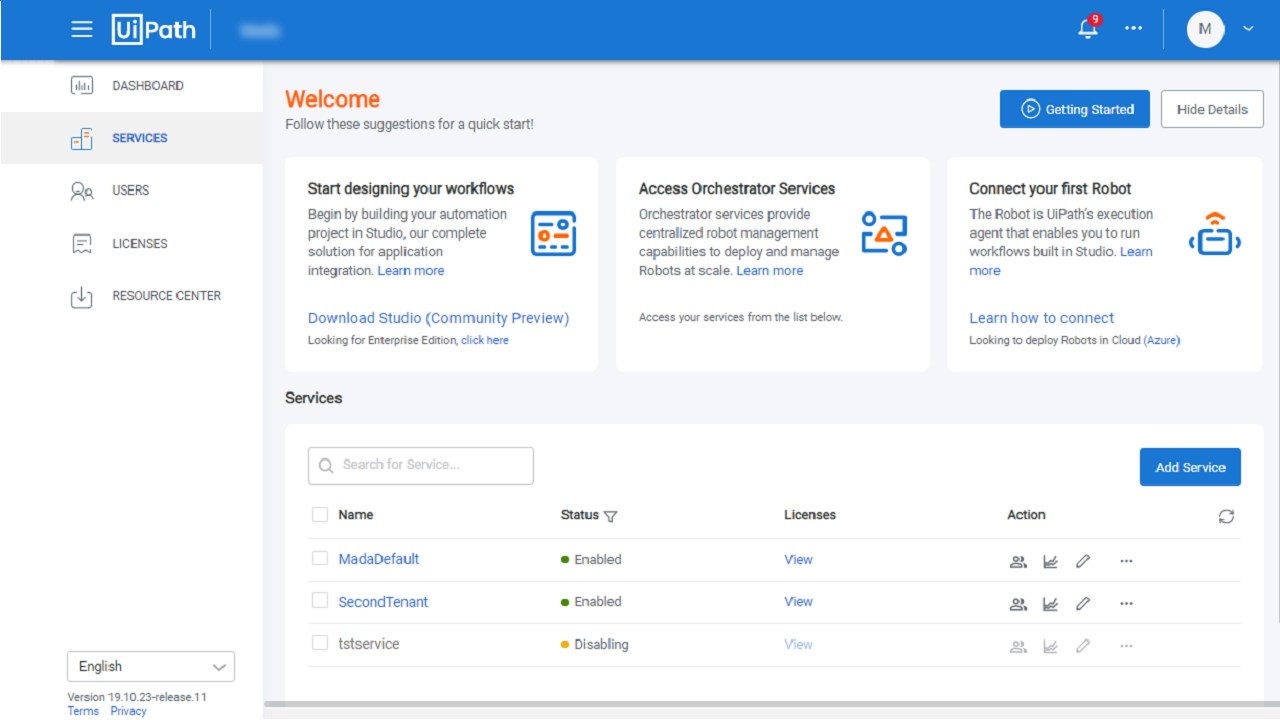The height and width of the screenshot is (720, 1280).
Task: Click the Add Service button
Action: [x=1190, y=467]
